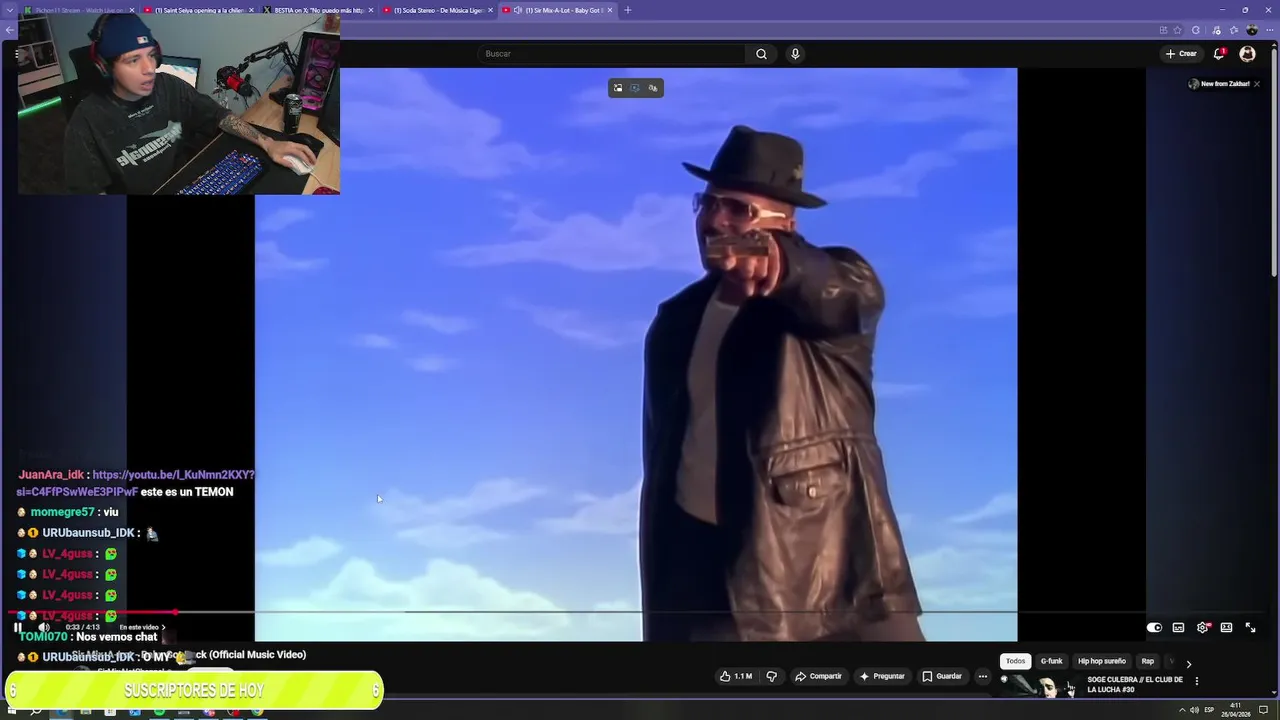Open the YouTube account avatar menu
Viewport: 1280px width, 720px height.
(1247, 54)
